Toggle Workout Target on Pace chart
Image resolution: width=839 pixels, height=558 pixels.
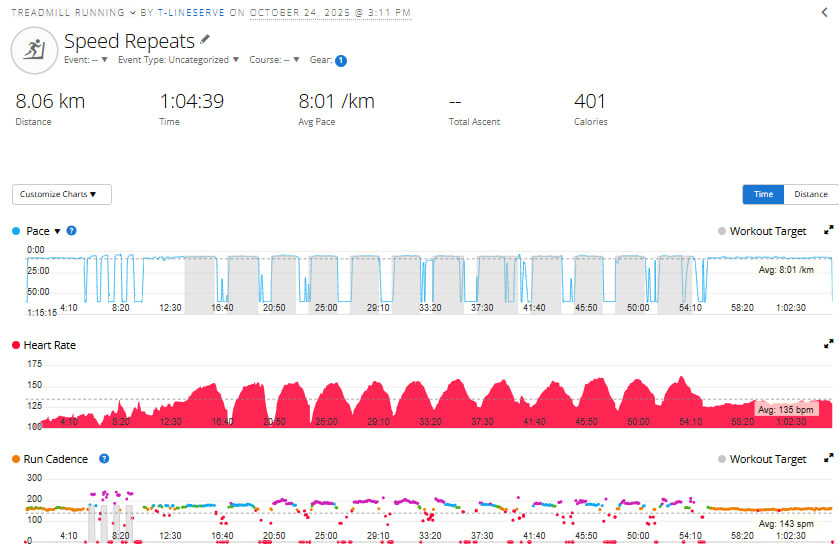(762, 231)
